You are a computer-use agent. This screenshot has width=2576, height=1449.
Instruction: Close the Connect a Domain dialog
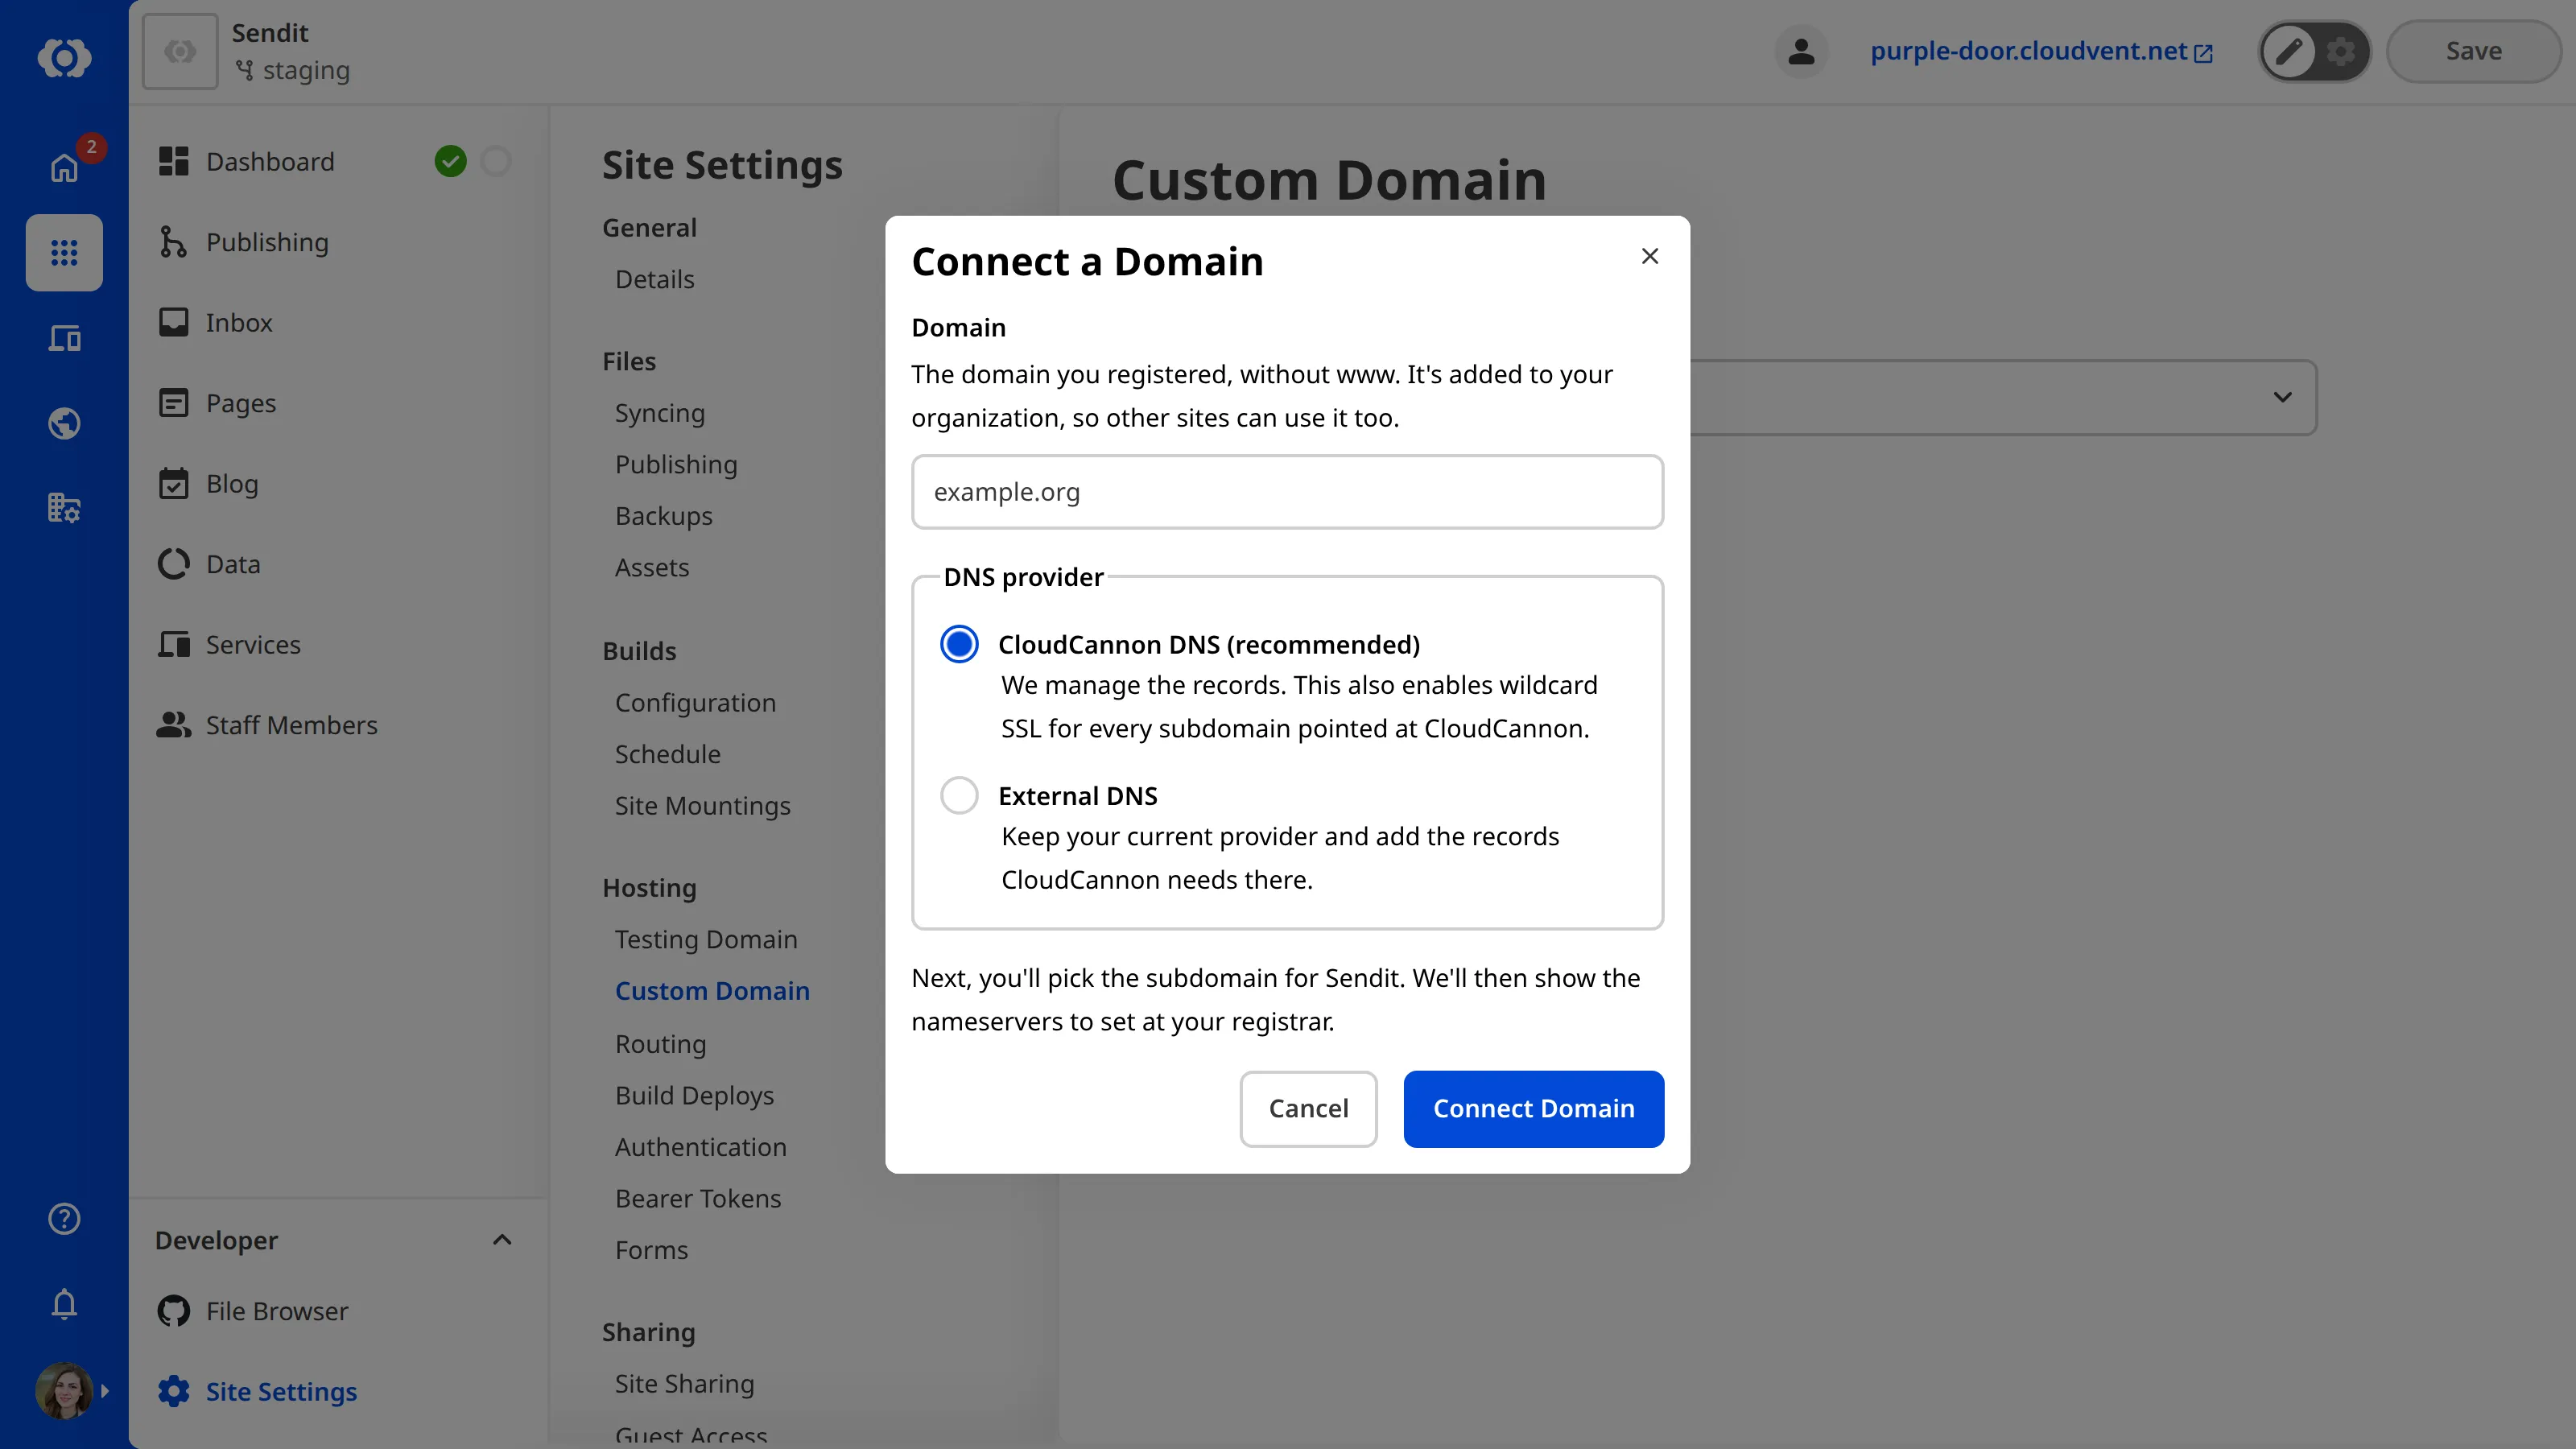coord(1650,256)
